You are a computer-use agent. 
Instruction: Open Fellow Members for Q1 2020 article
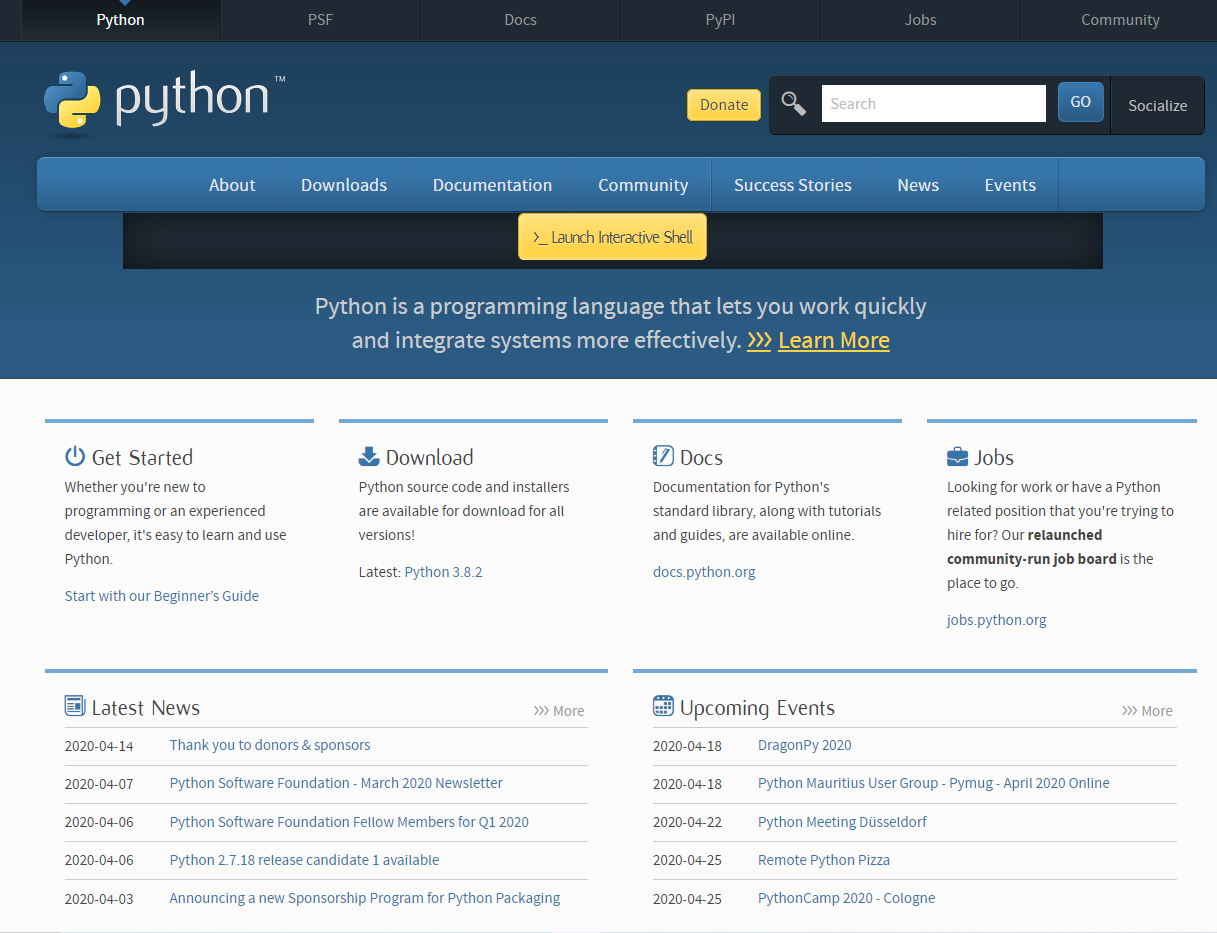tap(349, 822)
